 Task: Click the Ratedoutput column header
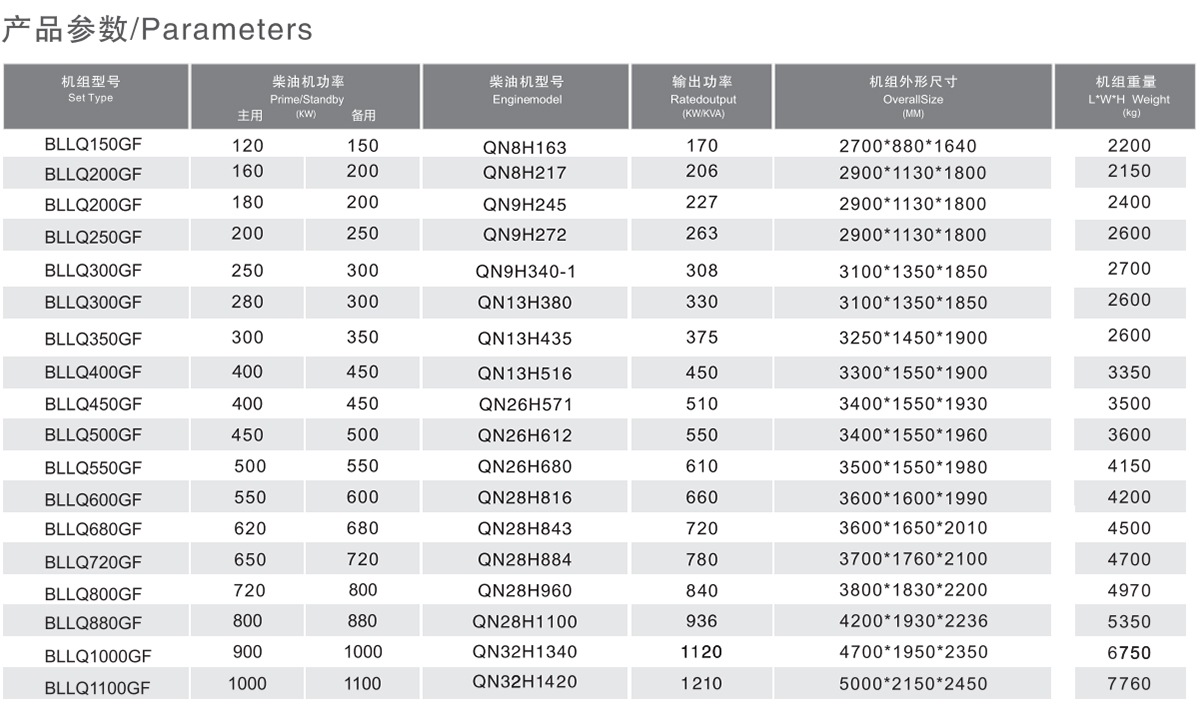click(702, 95)
